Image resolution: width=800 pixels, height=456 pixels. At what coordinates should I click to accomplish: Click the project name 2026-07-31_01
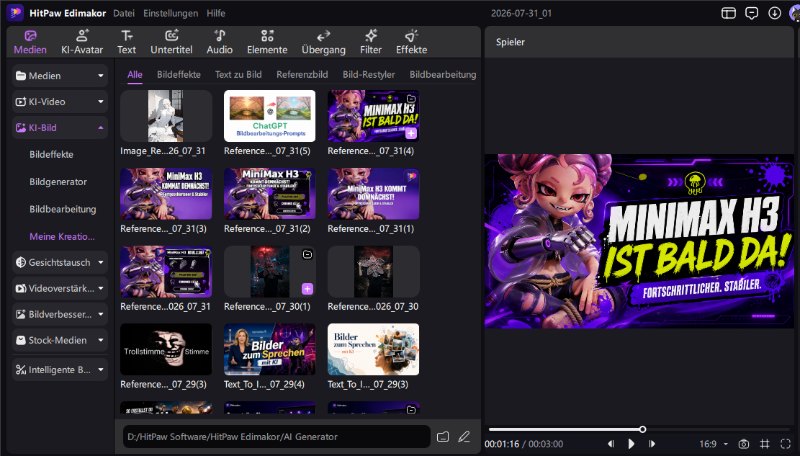pyautogui.click(x=521, y=13)
